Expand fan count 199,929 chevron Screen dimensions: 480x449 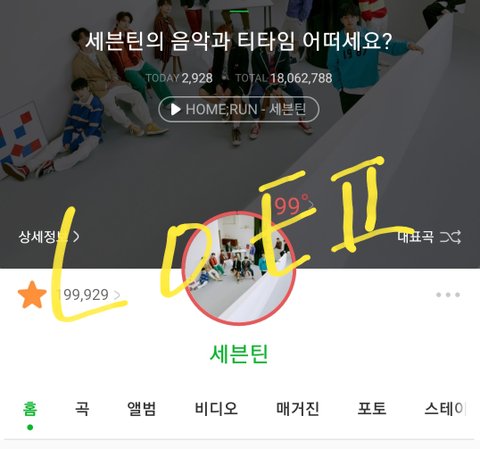pyautogui.click(x=117, y=295)
